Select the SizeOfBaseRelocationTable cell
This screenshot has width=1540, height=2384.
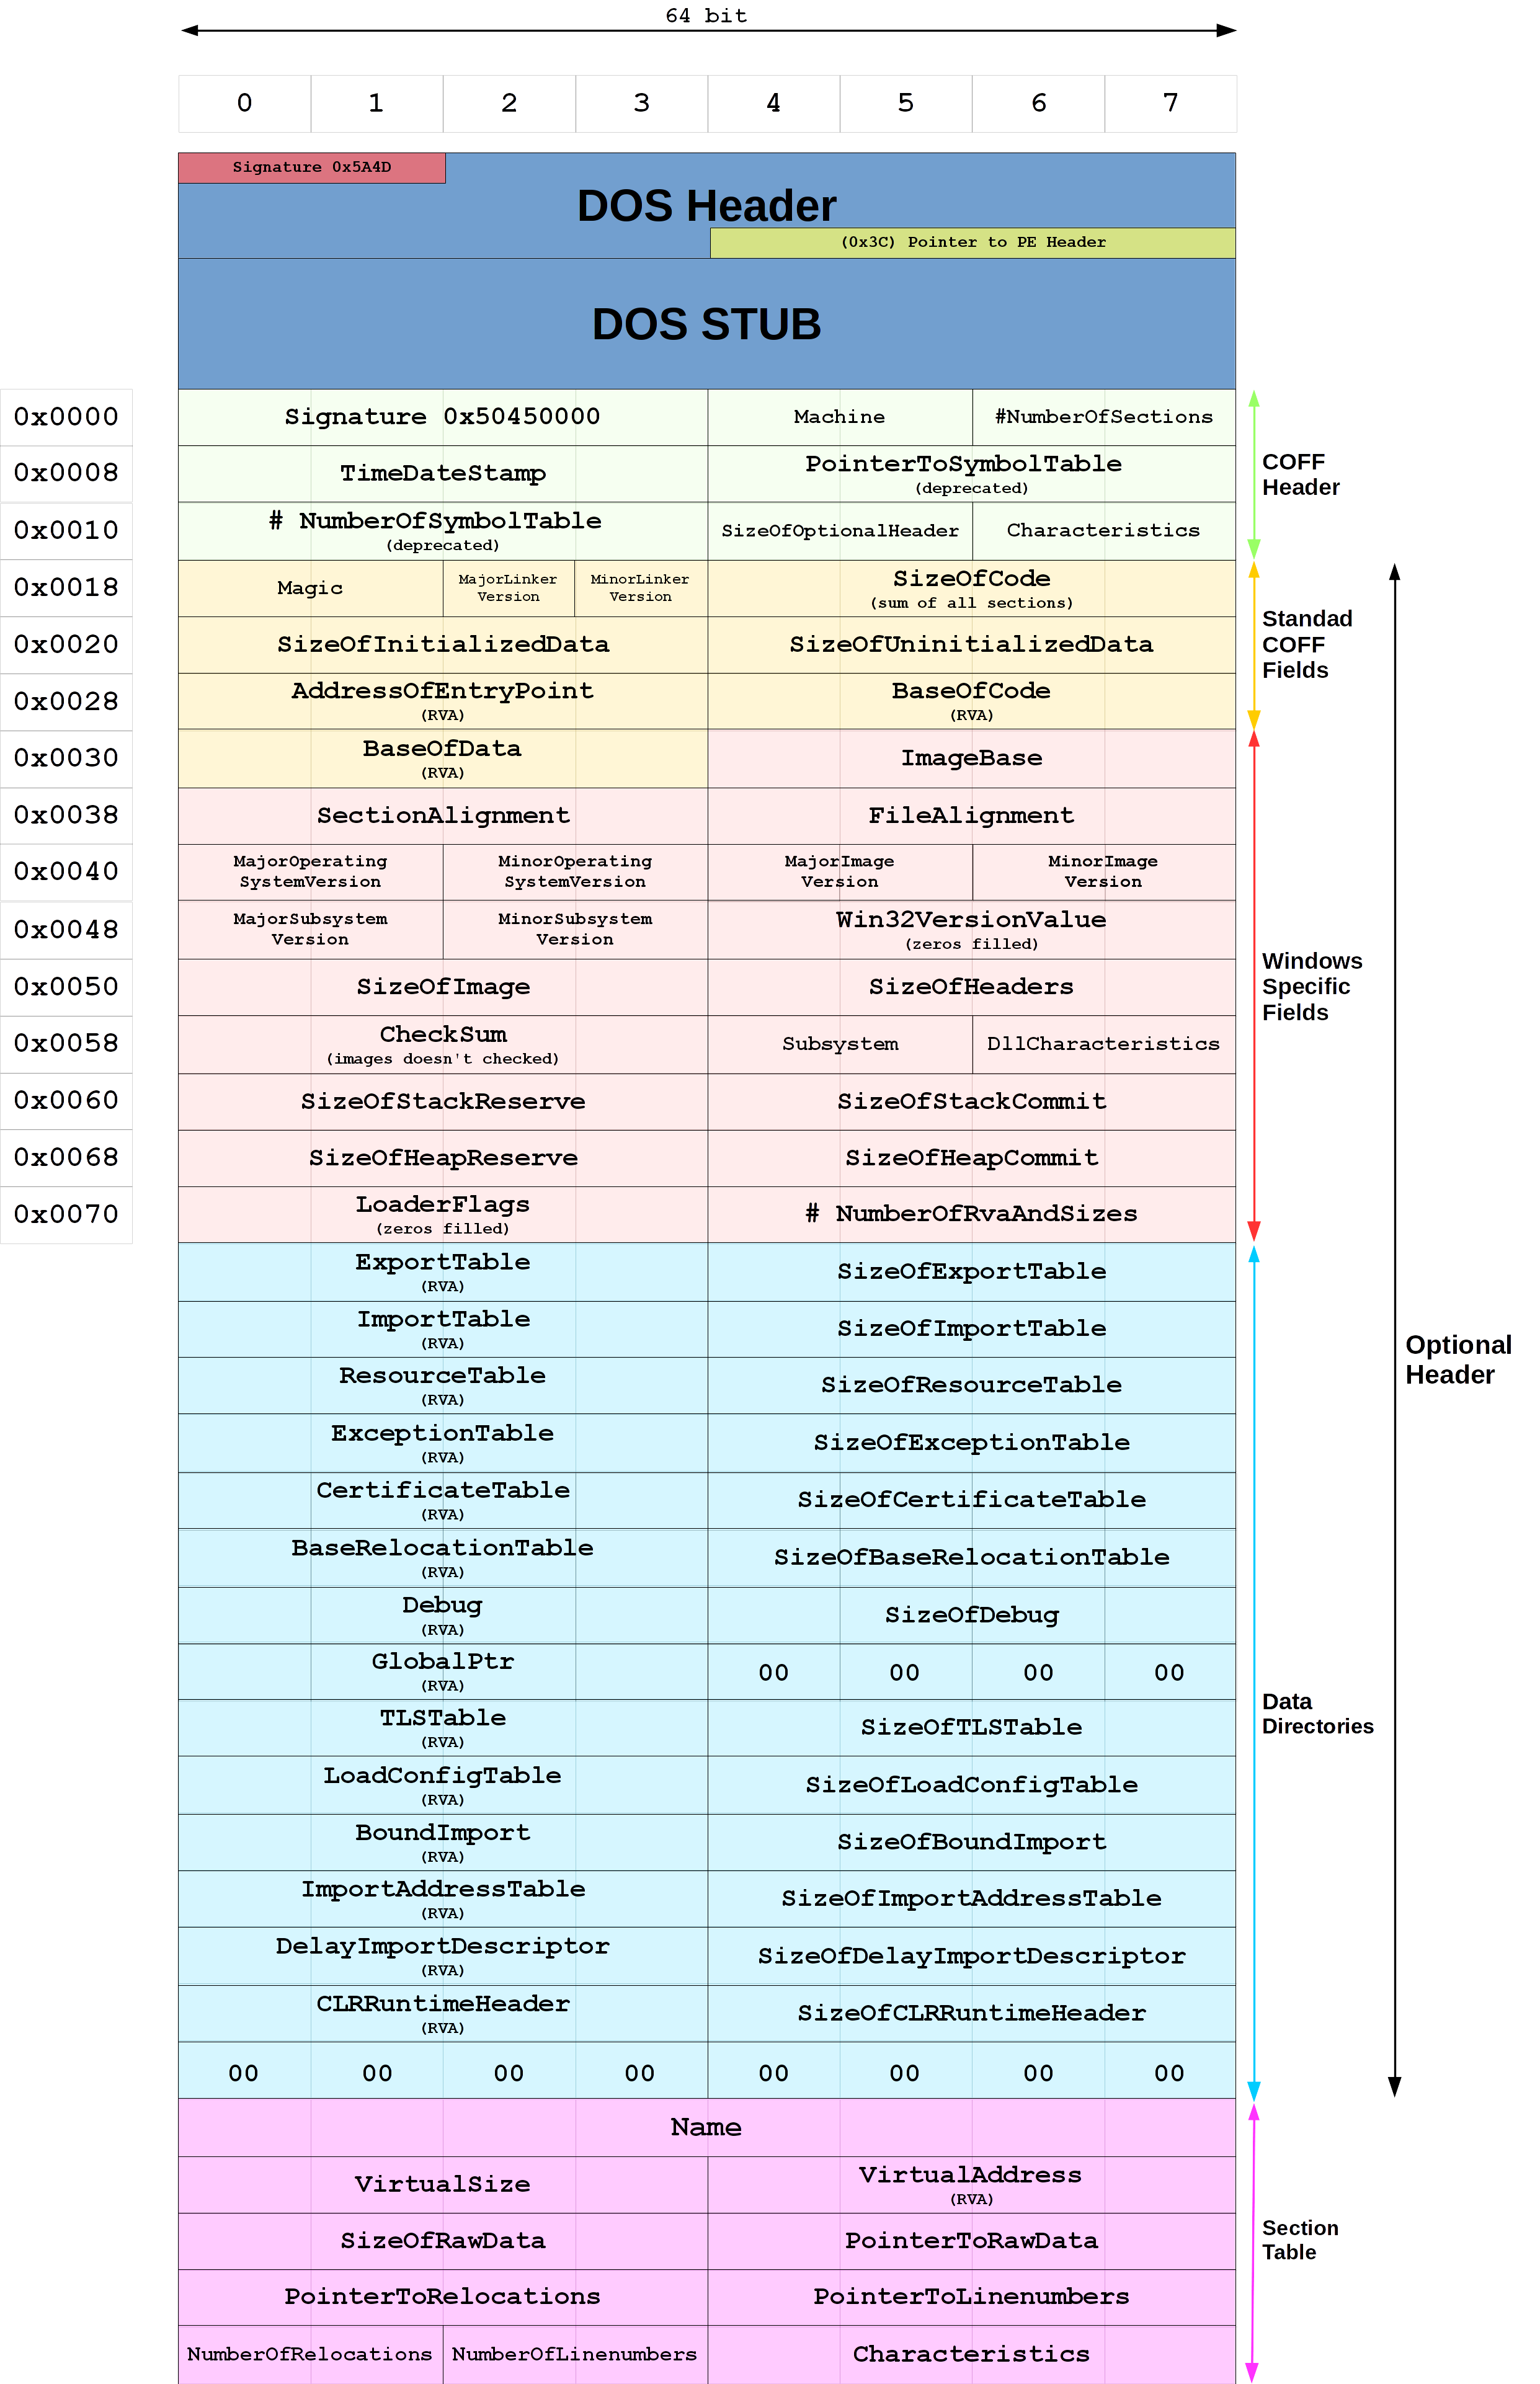(x=971, y=1557)
